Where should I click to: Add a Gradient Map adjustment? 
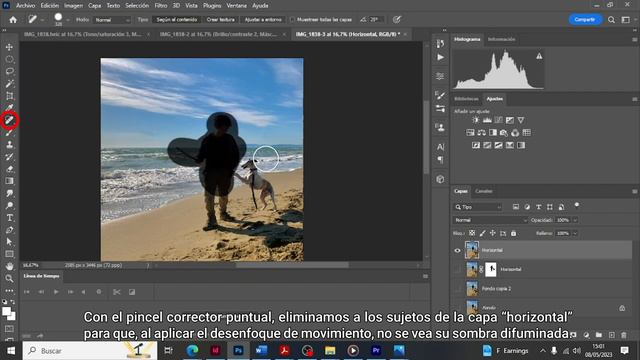pos(521,145)
